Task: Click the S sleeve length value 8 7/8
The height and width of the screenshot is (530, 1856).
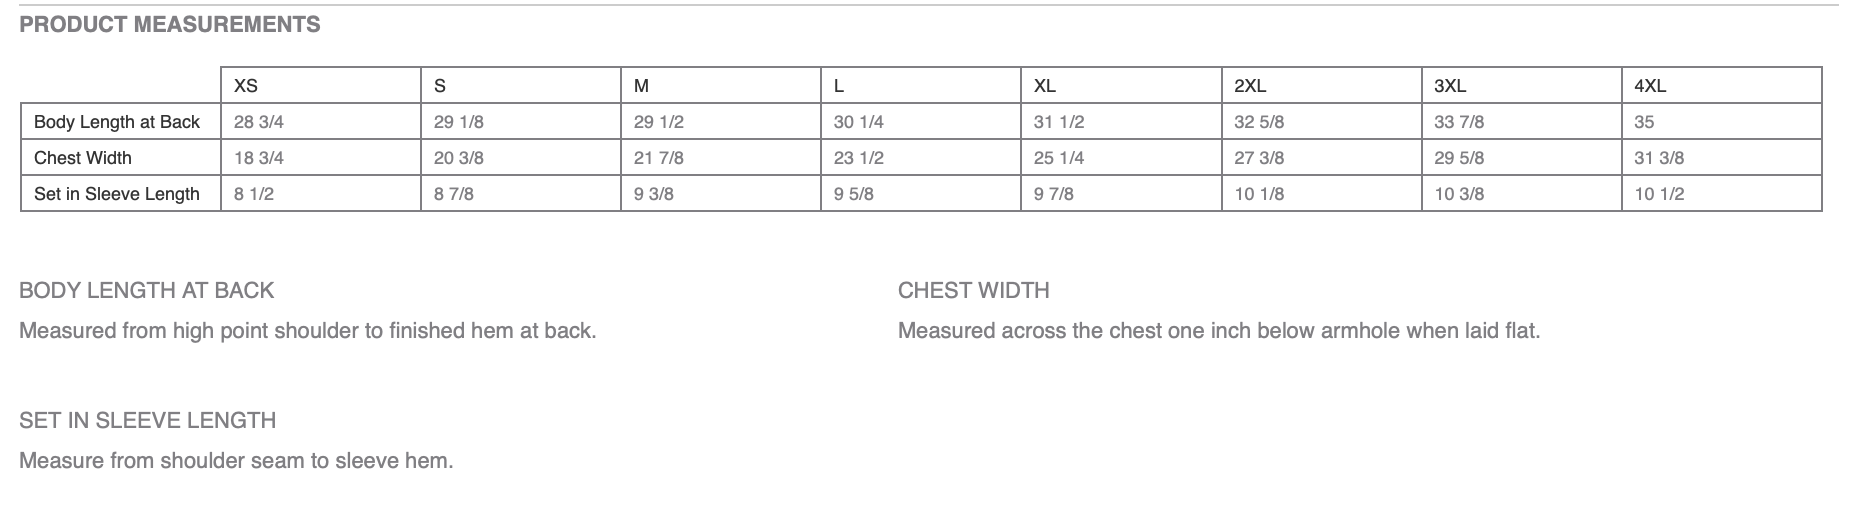Action: pyautogui.click(x=454, y=194)
